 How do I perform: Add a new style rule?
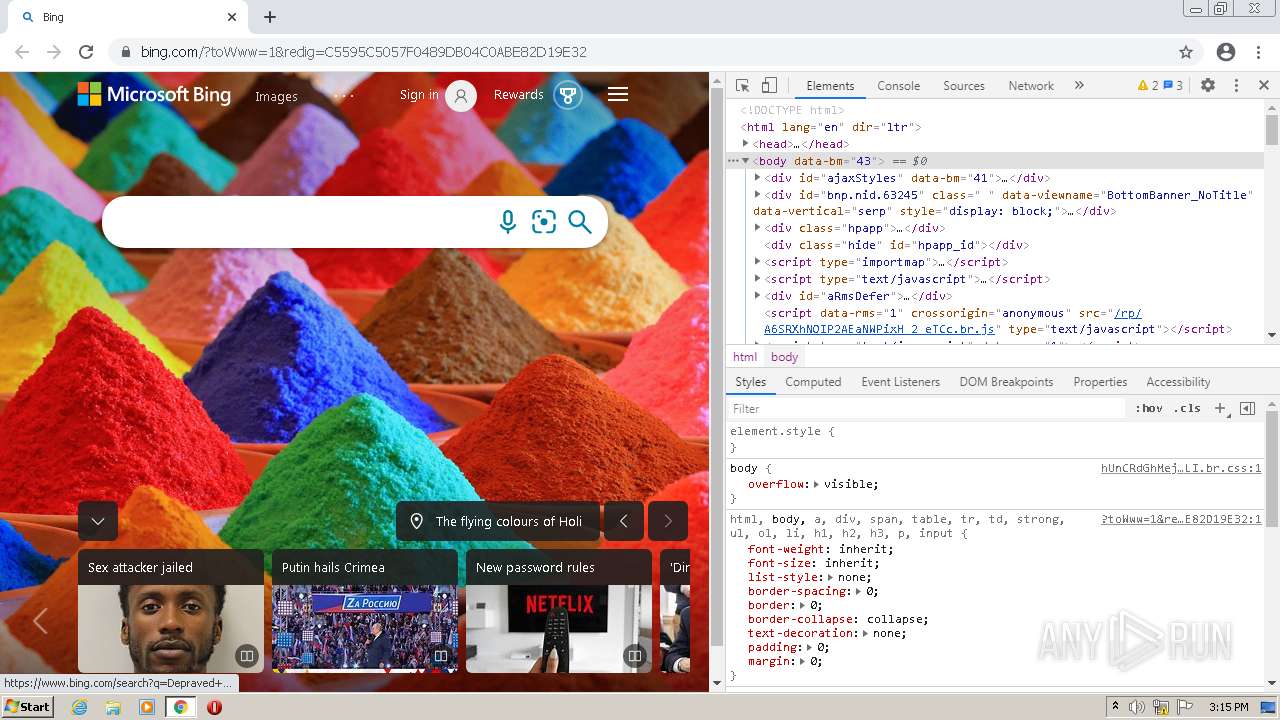click(x=1220, y=408)
